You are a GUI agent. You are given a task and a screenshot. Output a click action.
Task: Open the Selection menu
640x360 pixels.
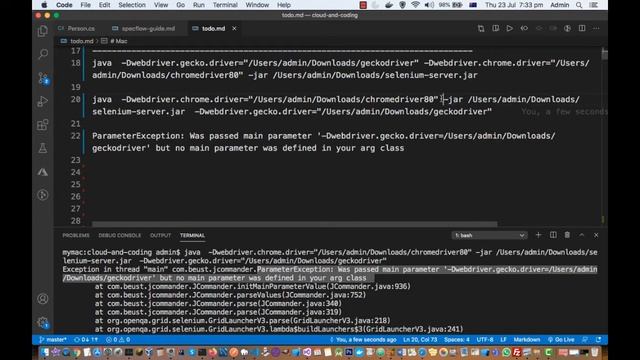click(x=132, y=5)
